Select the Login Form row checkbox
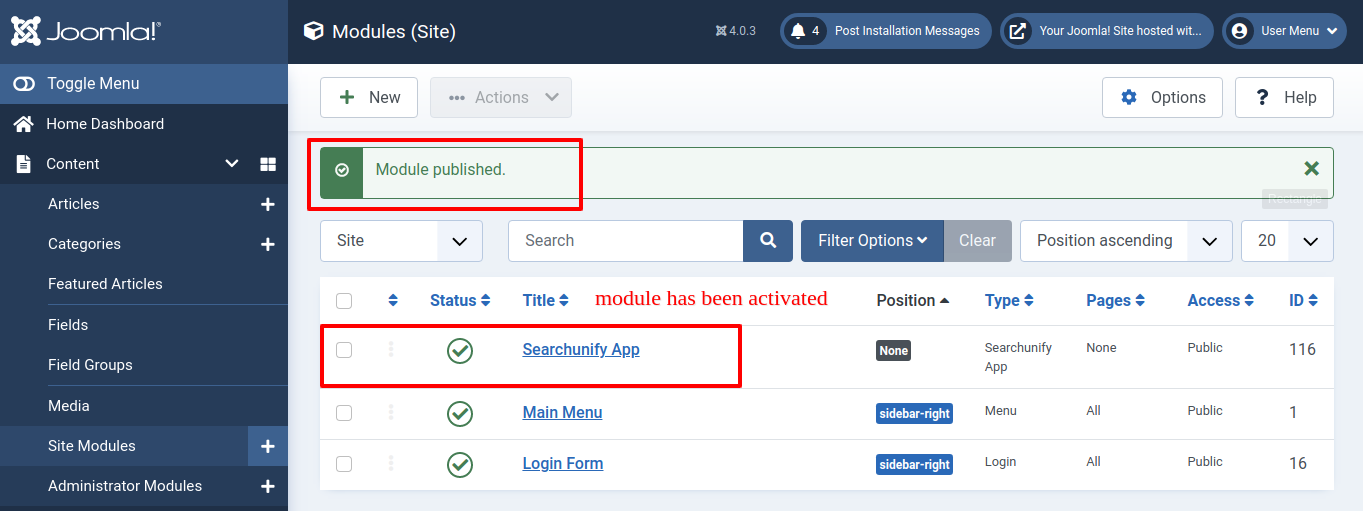 [344, 464]
